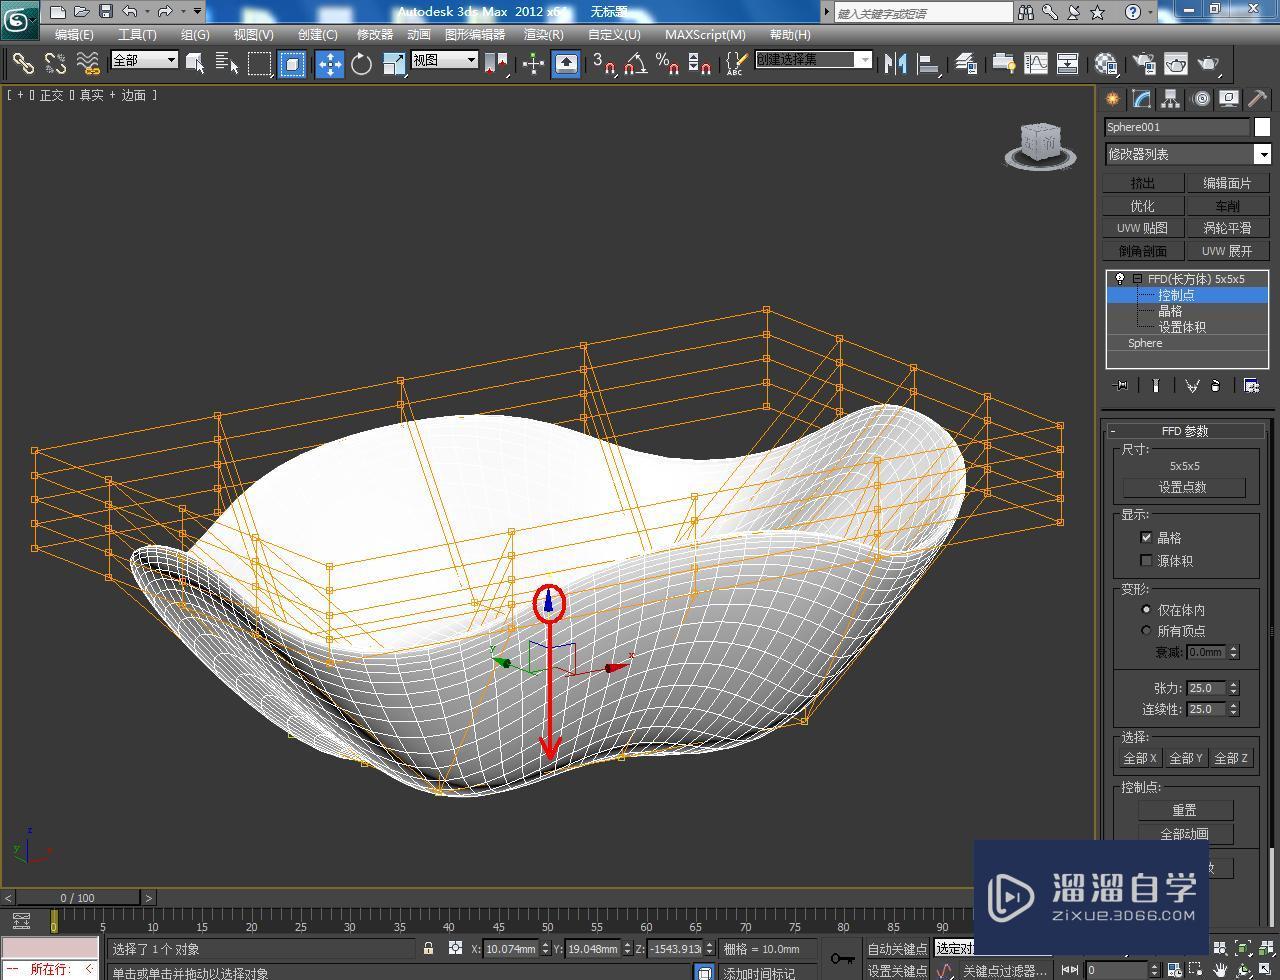Open the MAXScript(M) menu
Screen dimensions: 1280x980
click(705, 34)
